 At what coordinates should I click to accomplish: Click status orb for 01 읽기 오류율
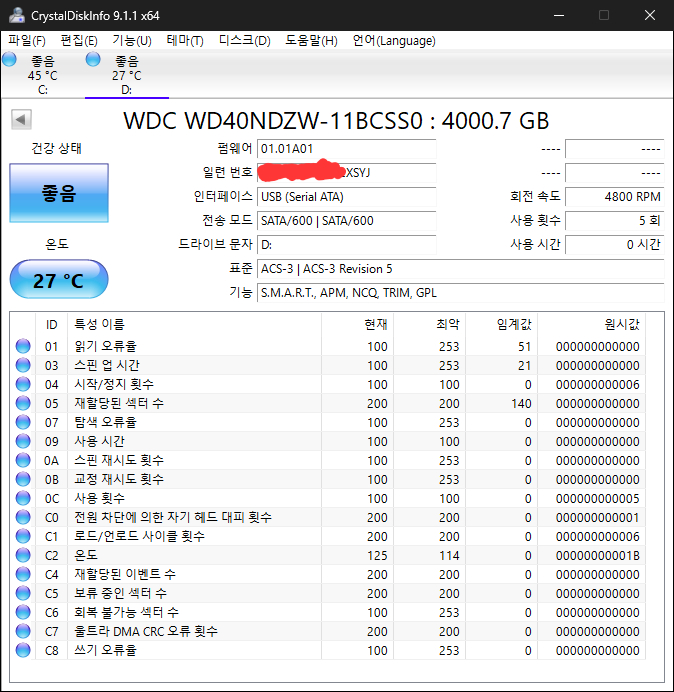pos(23,346)
